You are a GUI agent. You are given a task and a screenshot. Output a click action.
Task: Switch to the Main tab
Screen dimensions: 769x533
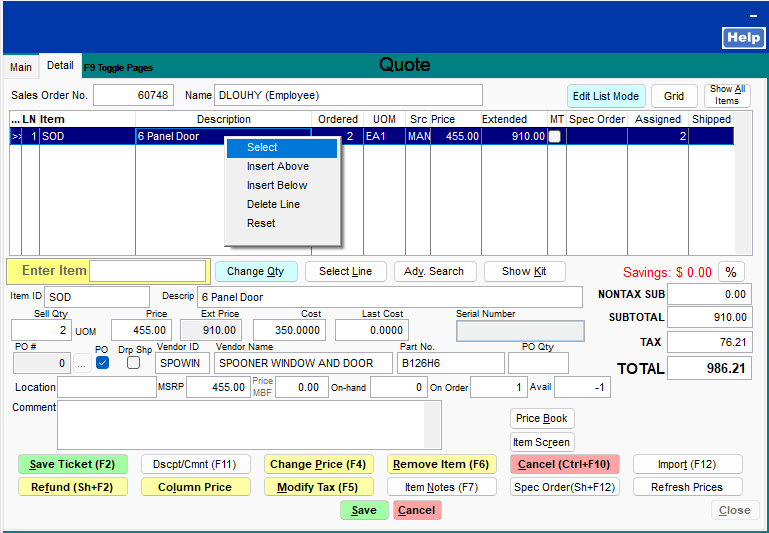[x=21, y=67]
